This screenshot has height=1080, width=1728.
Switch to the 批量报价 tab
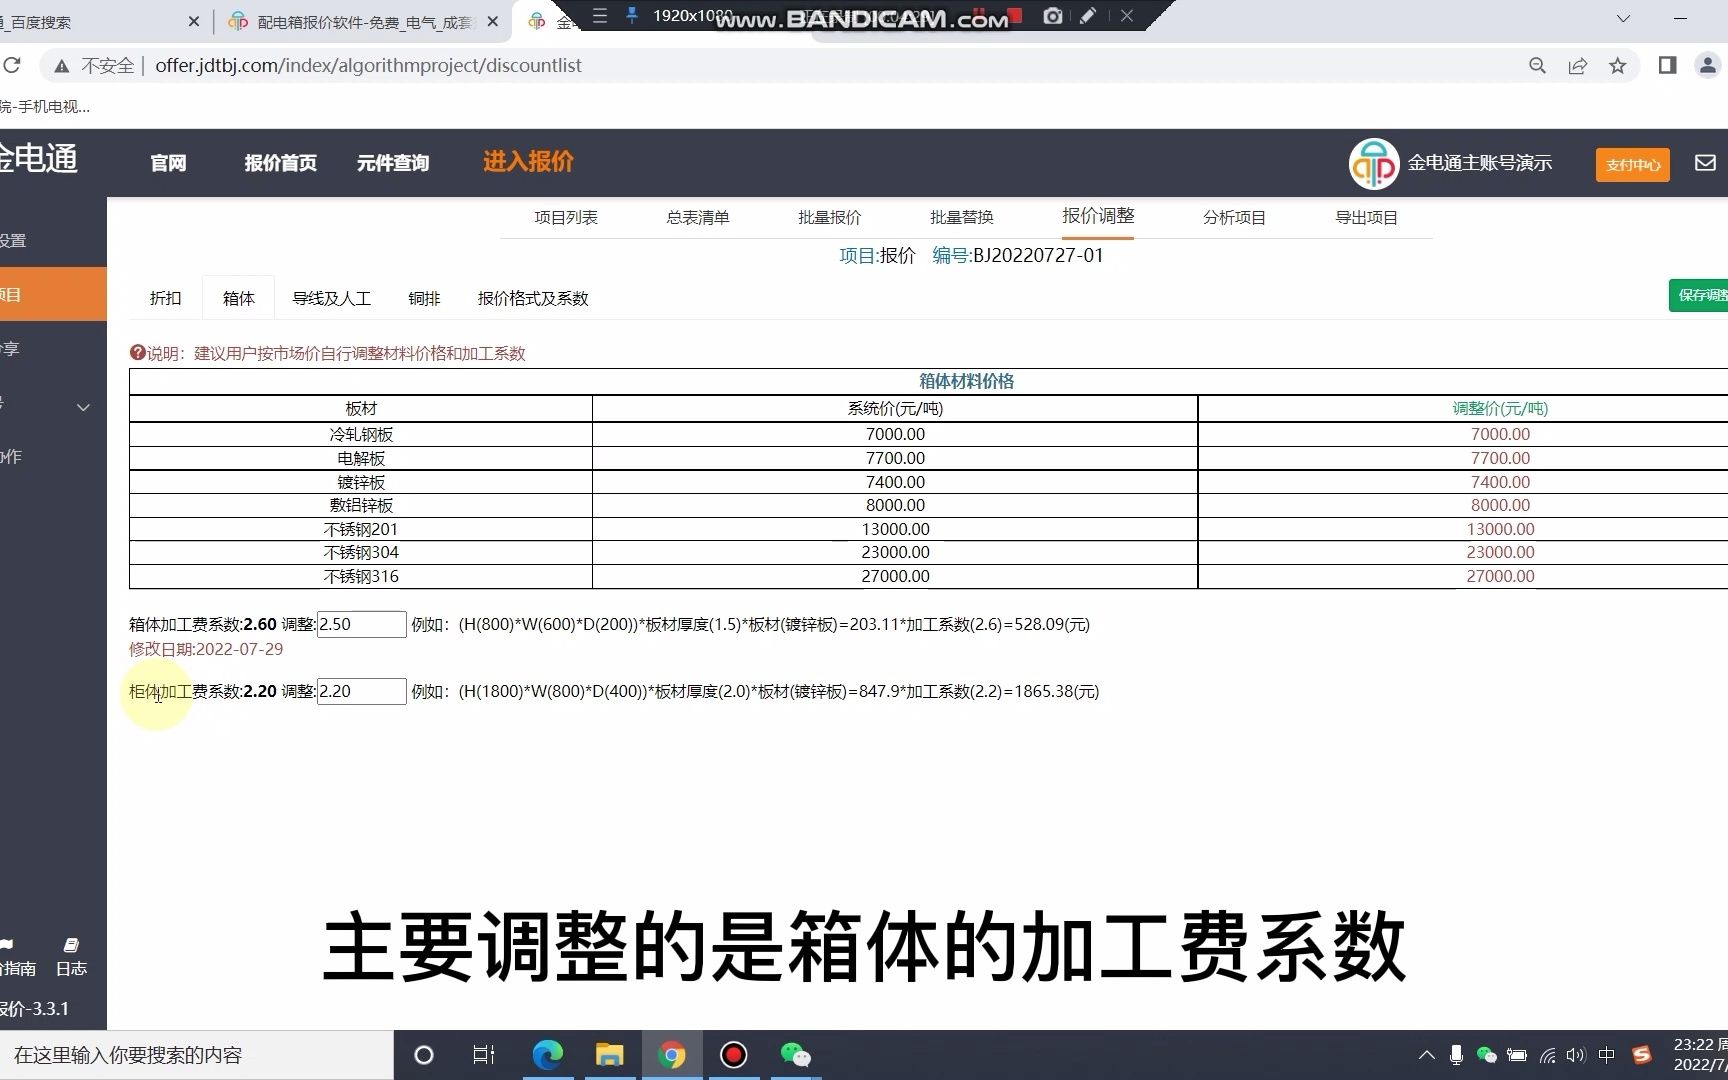tap(830, 217)
